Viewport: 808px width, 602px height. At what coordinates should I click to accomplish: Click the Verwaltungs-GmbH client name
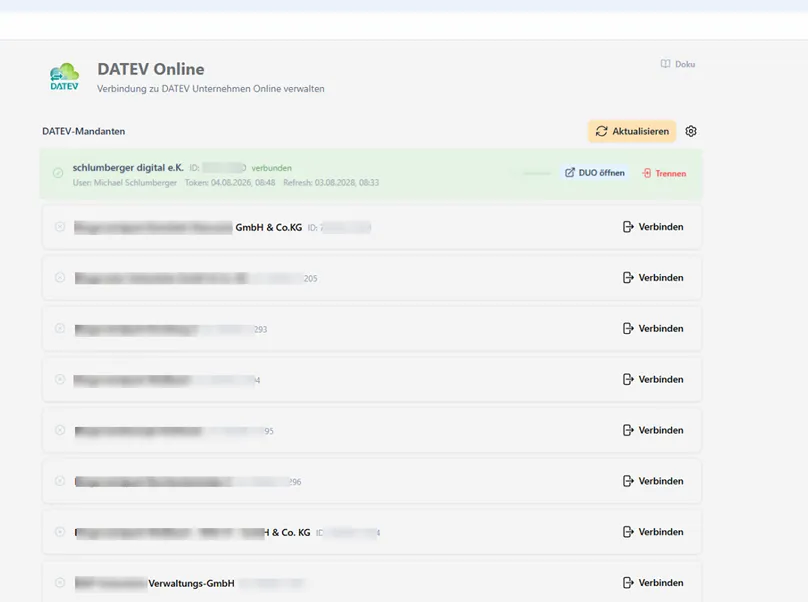[x=191, y=583]
